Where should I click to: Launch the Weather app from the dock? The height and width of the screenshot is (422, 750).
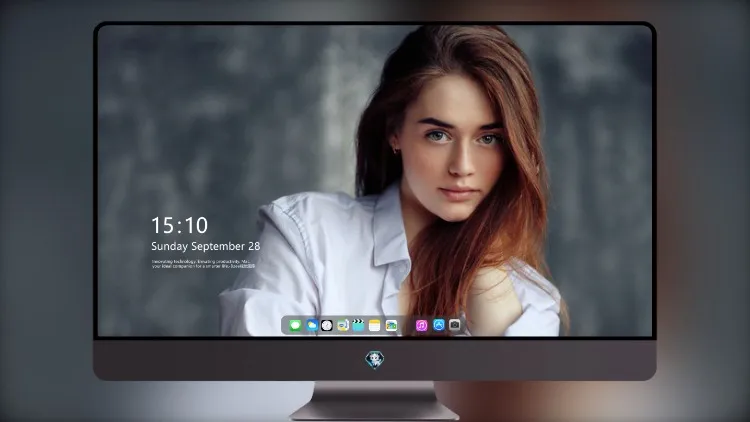pyautogui.click(x=312, y=325)
